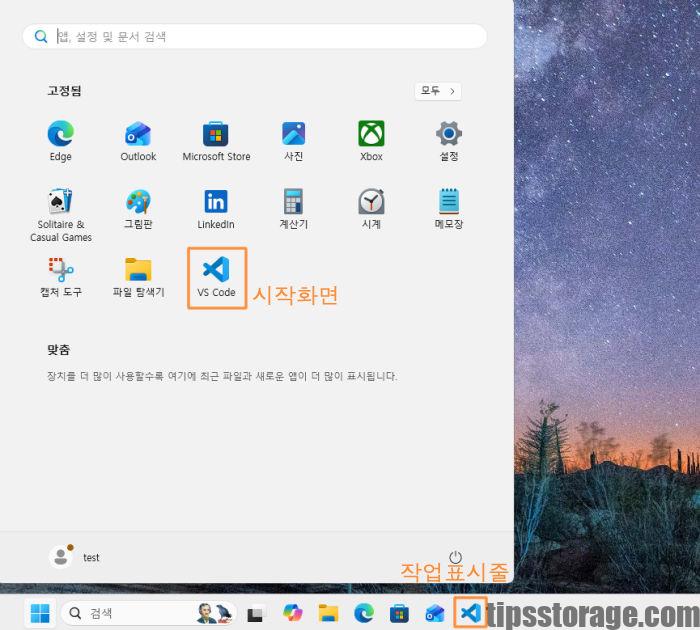700x630 pixels.
Task: Open VS Code from the taskbar
Action: (x=471, y=613)
